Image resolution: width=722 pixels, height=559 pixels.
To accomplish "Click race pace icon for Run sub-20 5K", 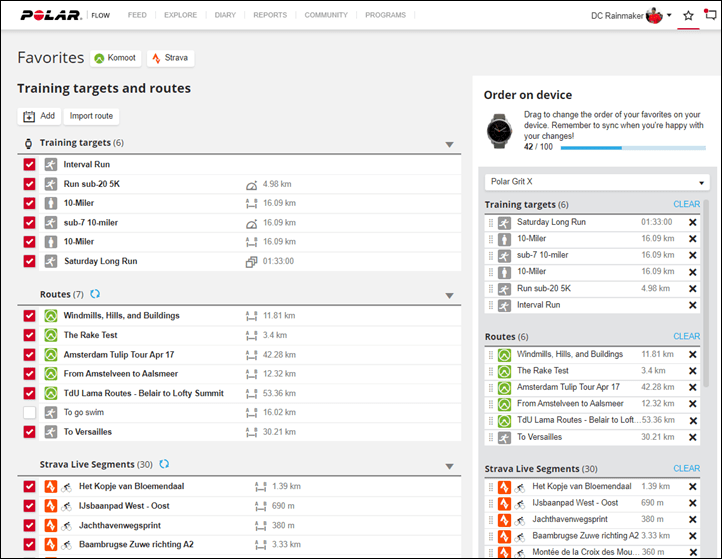I will [x=251, y=185].
